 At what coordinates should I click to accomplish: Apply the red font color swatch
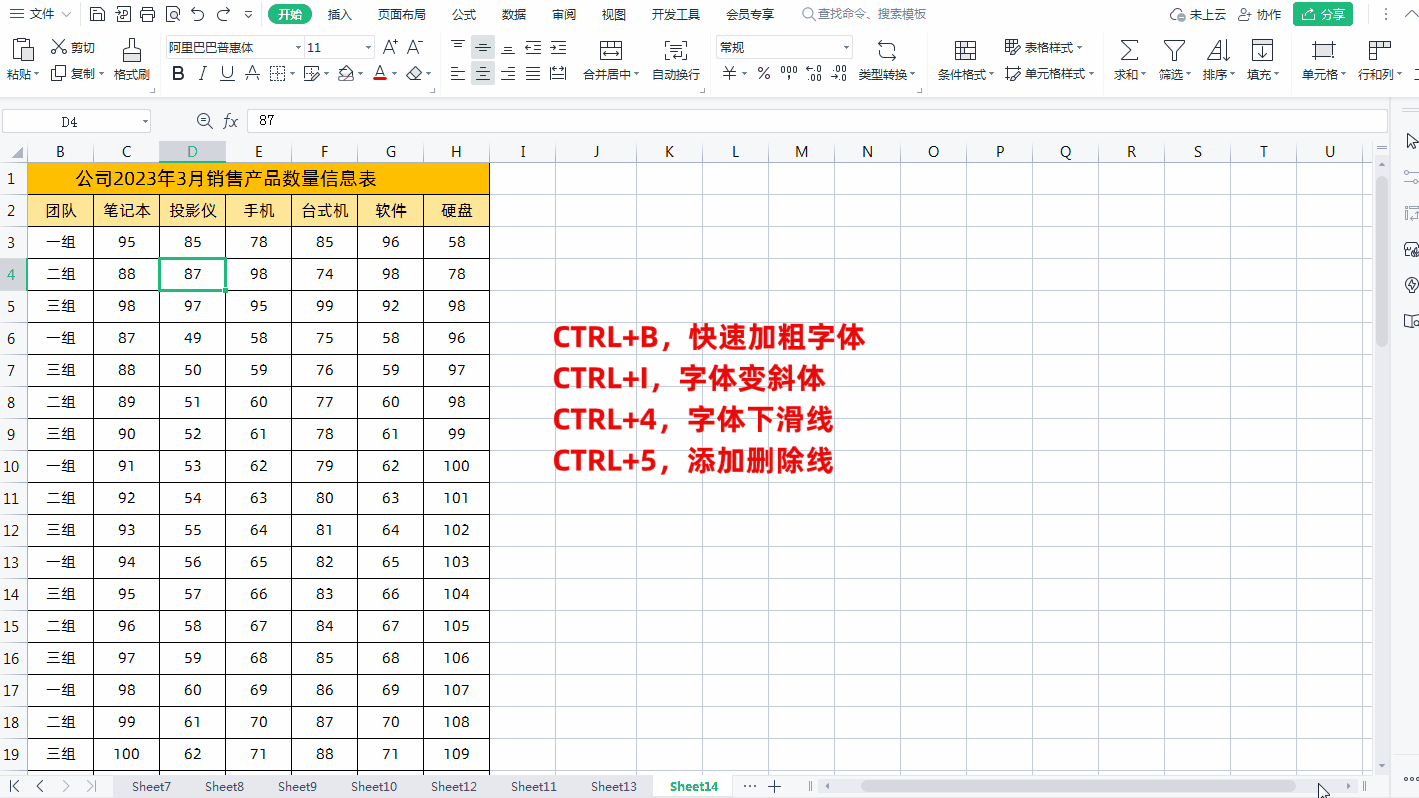coord(380,73)
